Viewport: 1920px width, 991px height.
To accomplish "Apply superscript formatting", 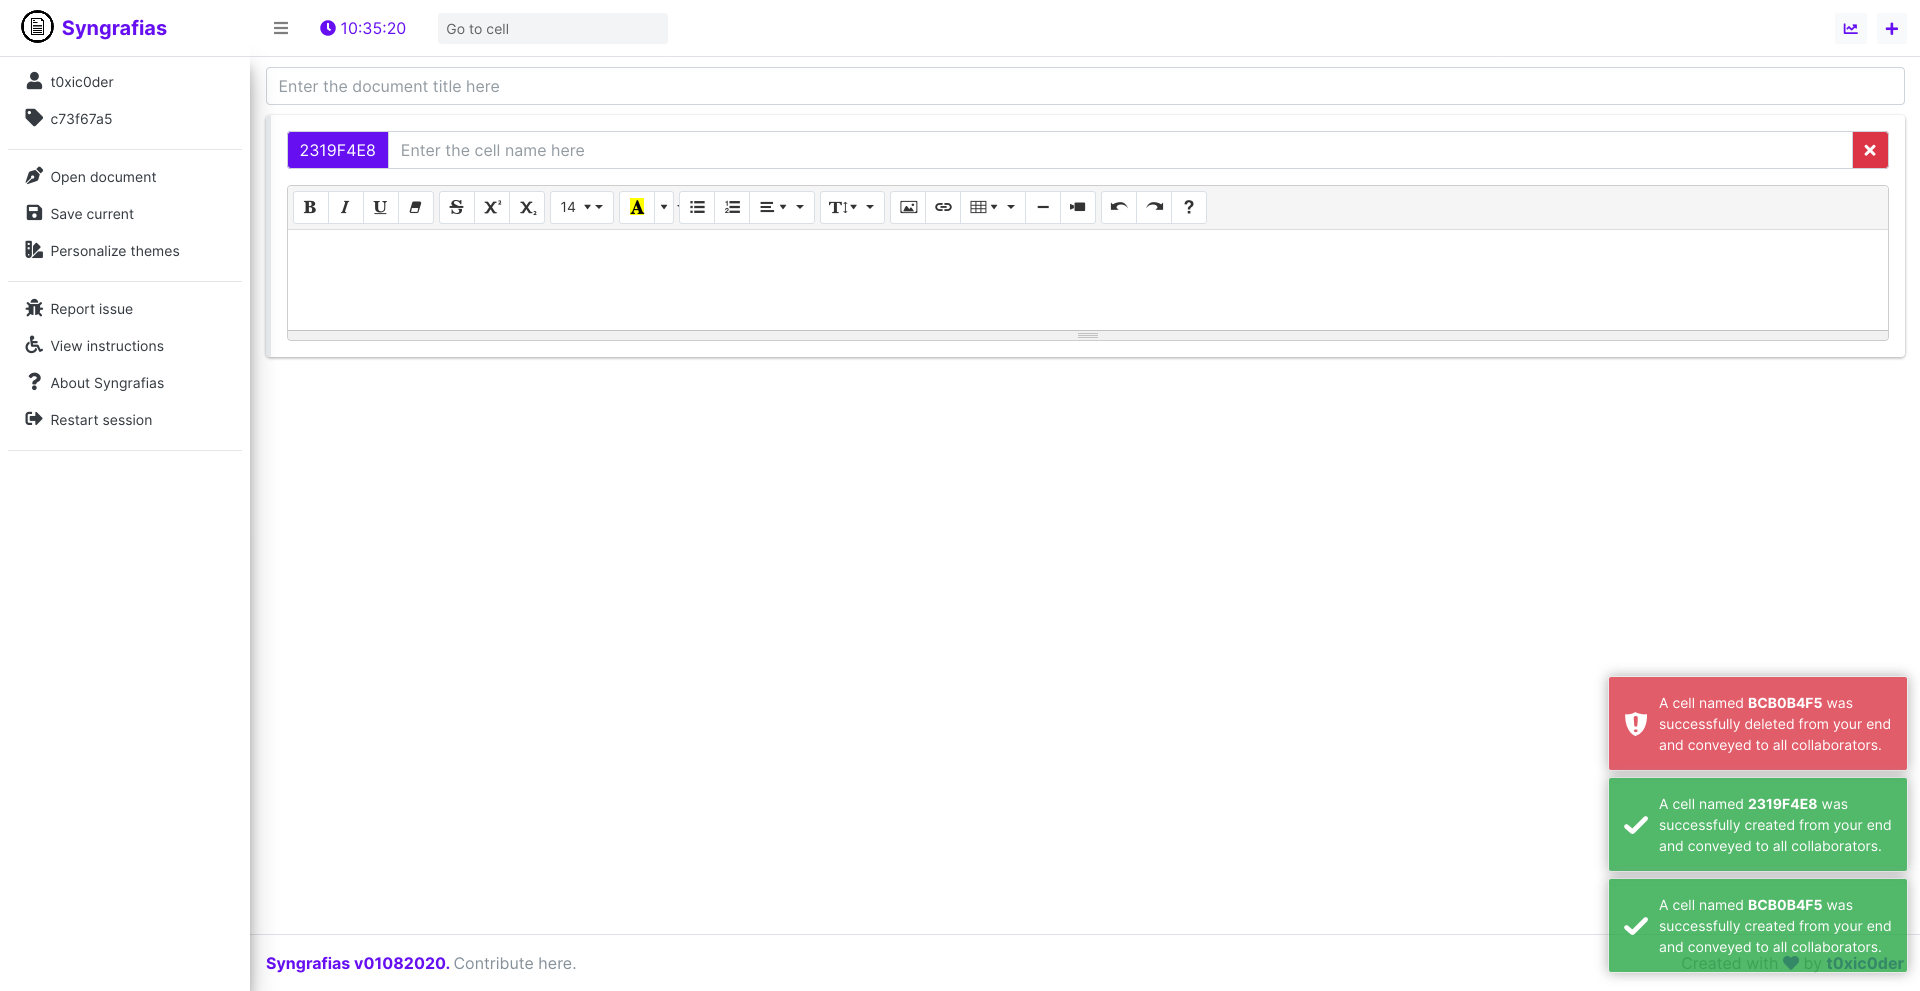I will click(x=492, y=207).
